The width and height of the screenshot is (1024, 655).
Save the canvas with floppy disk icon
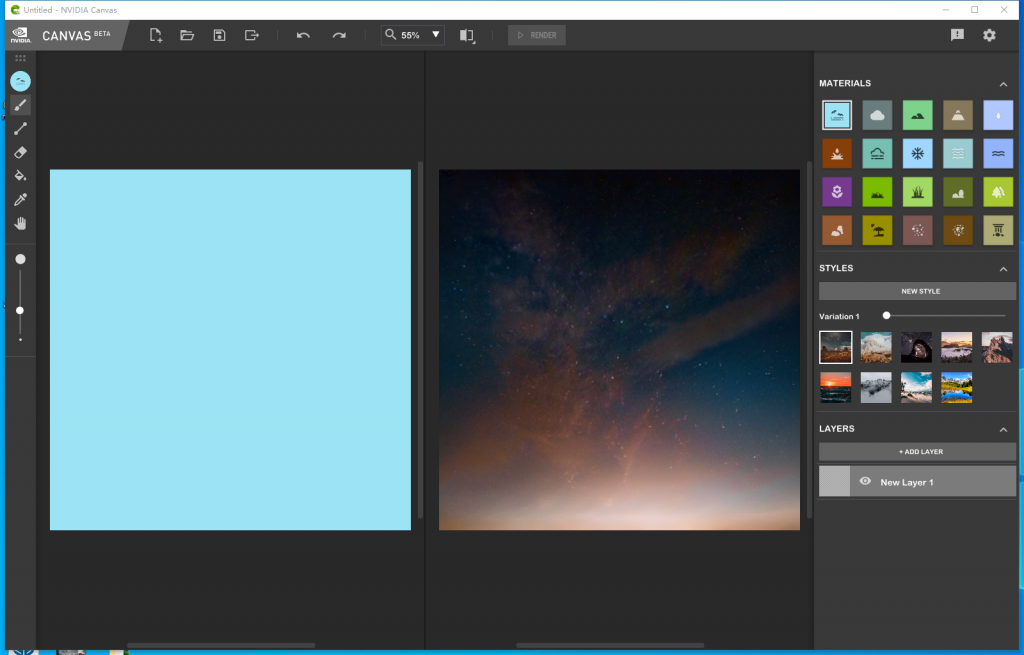coord(219,35)
